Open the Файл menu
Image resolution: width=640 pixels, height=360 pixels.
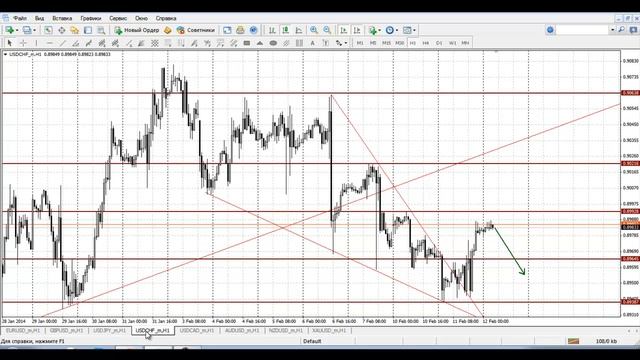tap(19, 18)
